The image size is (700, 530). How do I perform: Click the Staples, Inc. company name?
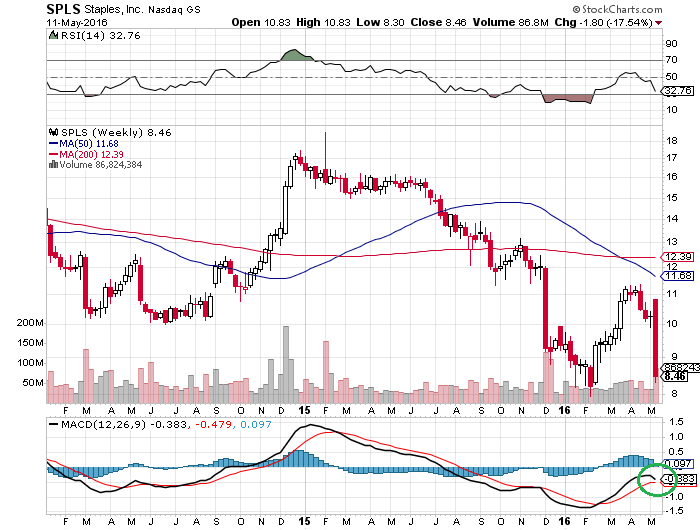pos(113,9)
